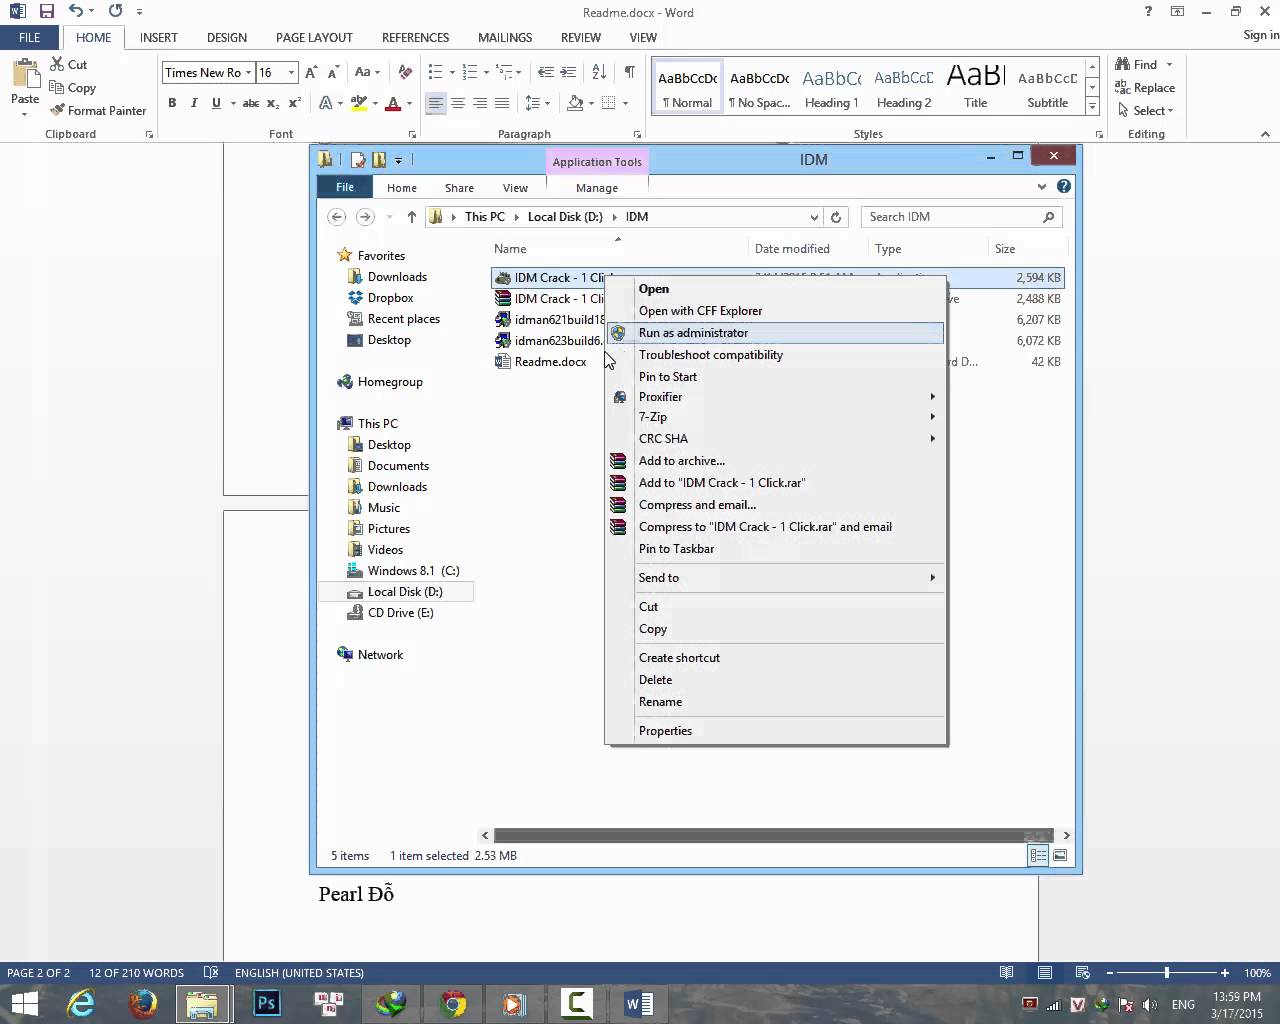This screenshot has height=1024, width=1280.
Task: Toggle Show/Hide paragraph marks
Action: pos(629,72)
